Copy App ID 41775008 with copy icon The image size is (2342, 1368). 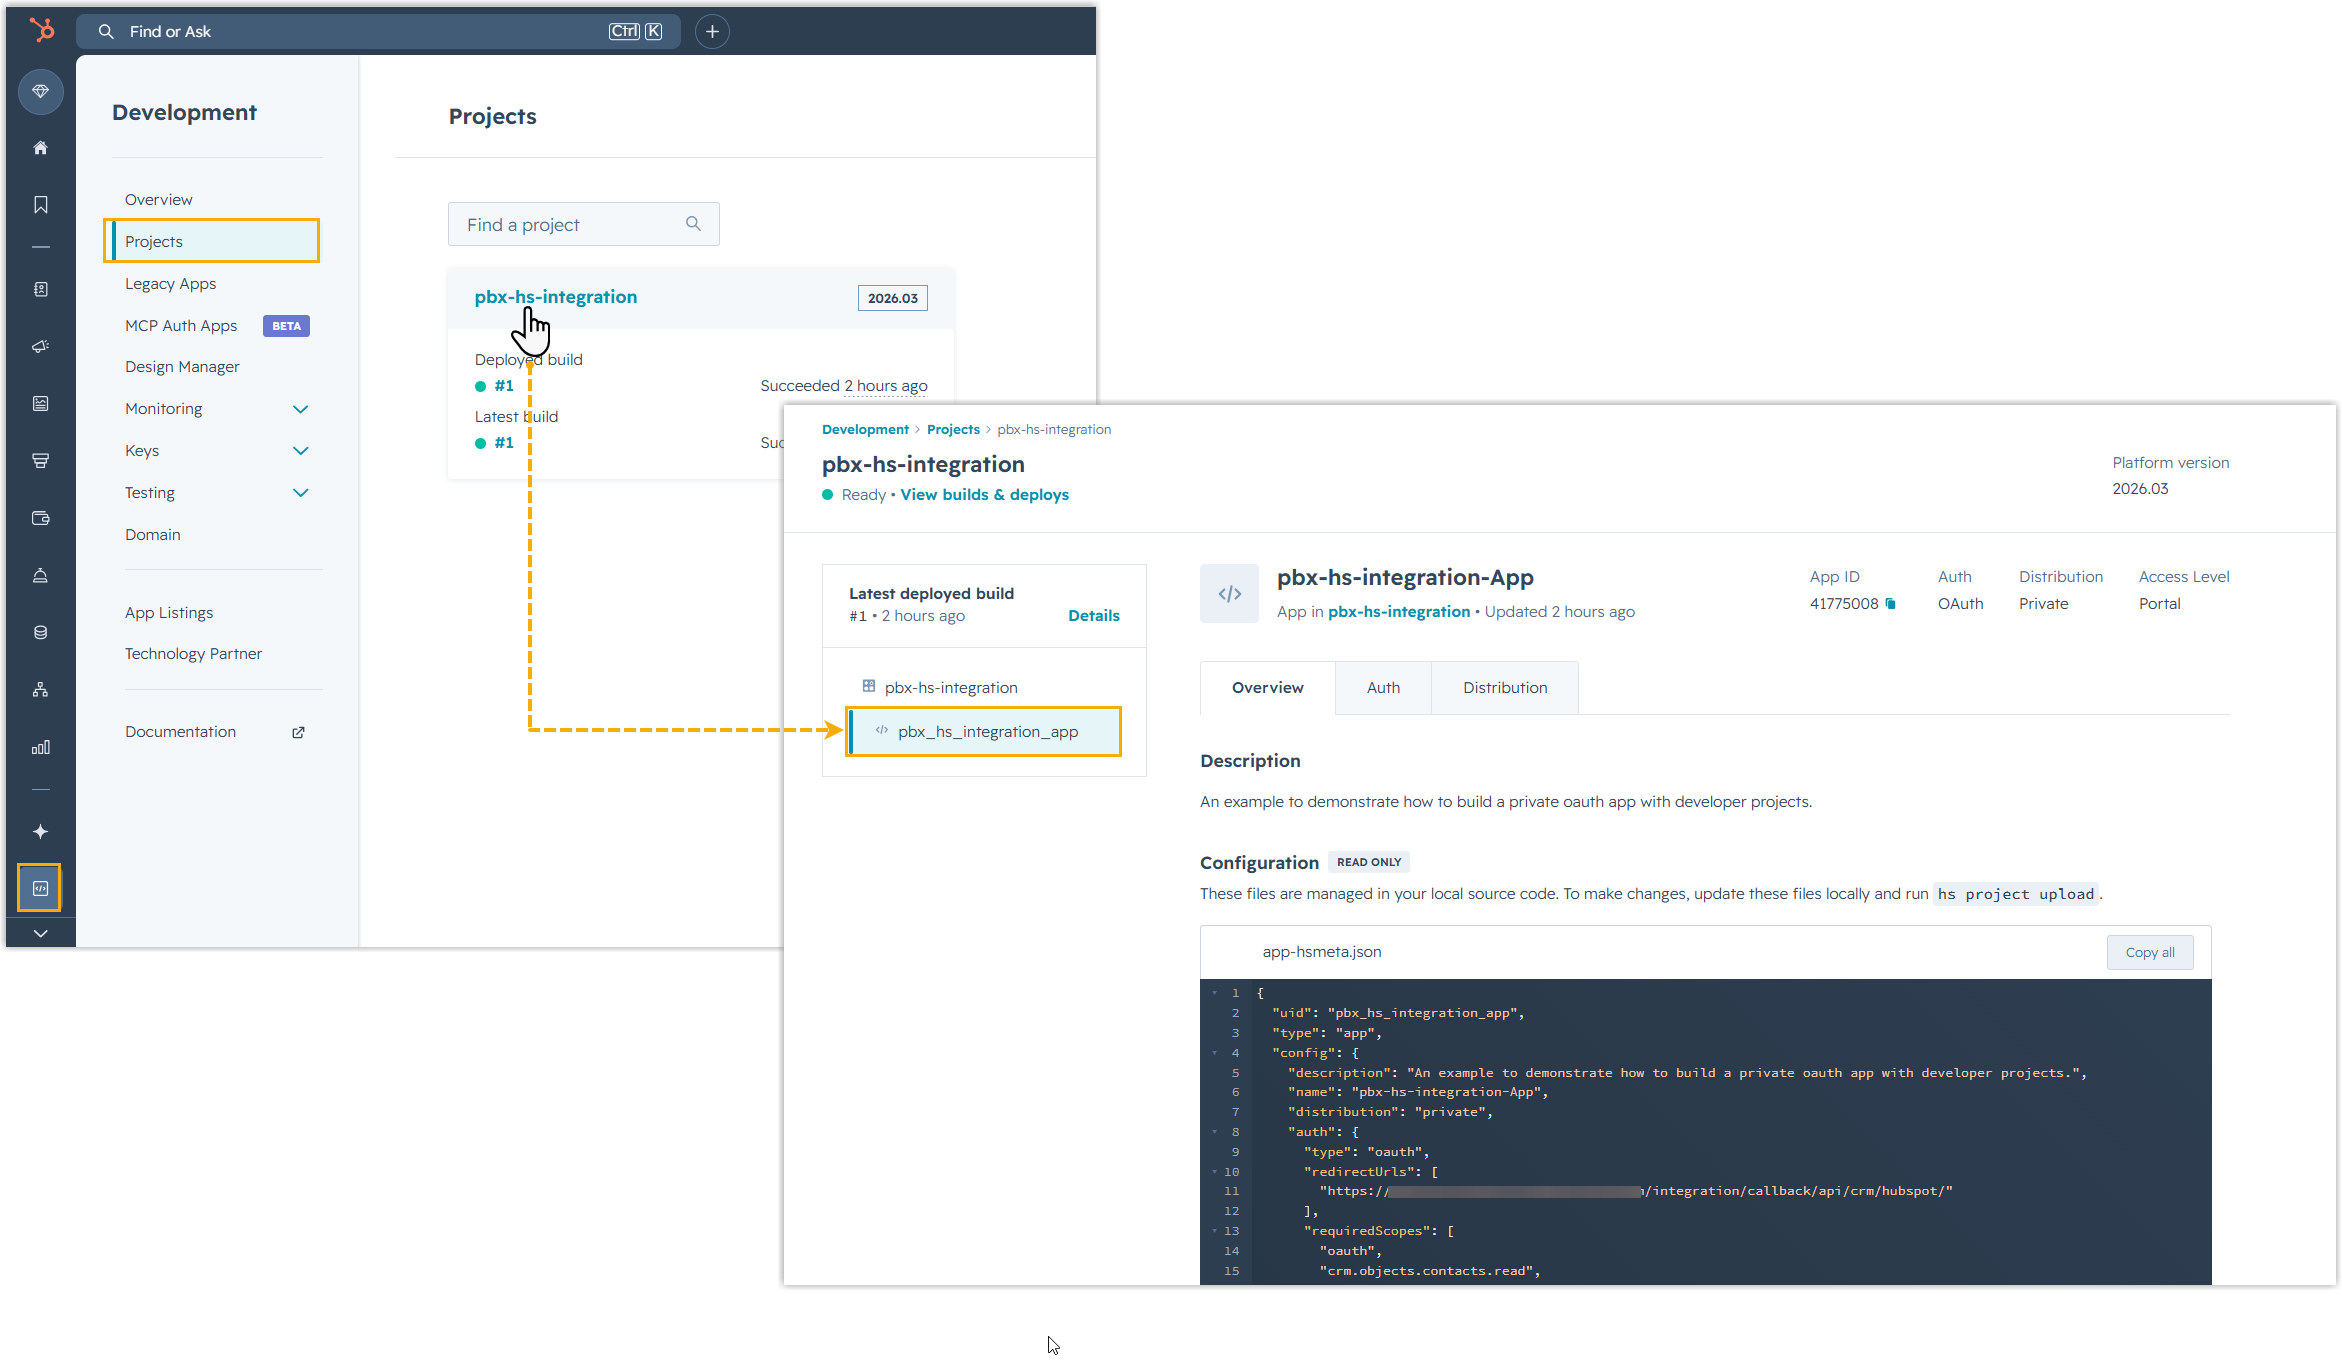click(x=1890, y=604)
